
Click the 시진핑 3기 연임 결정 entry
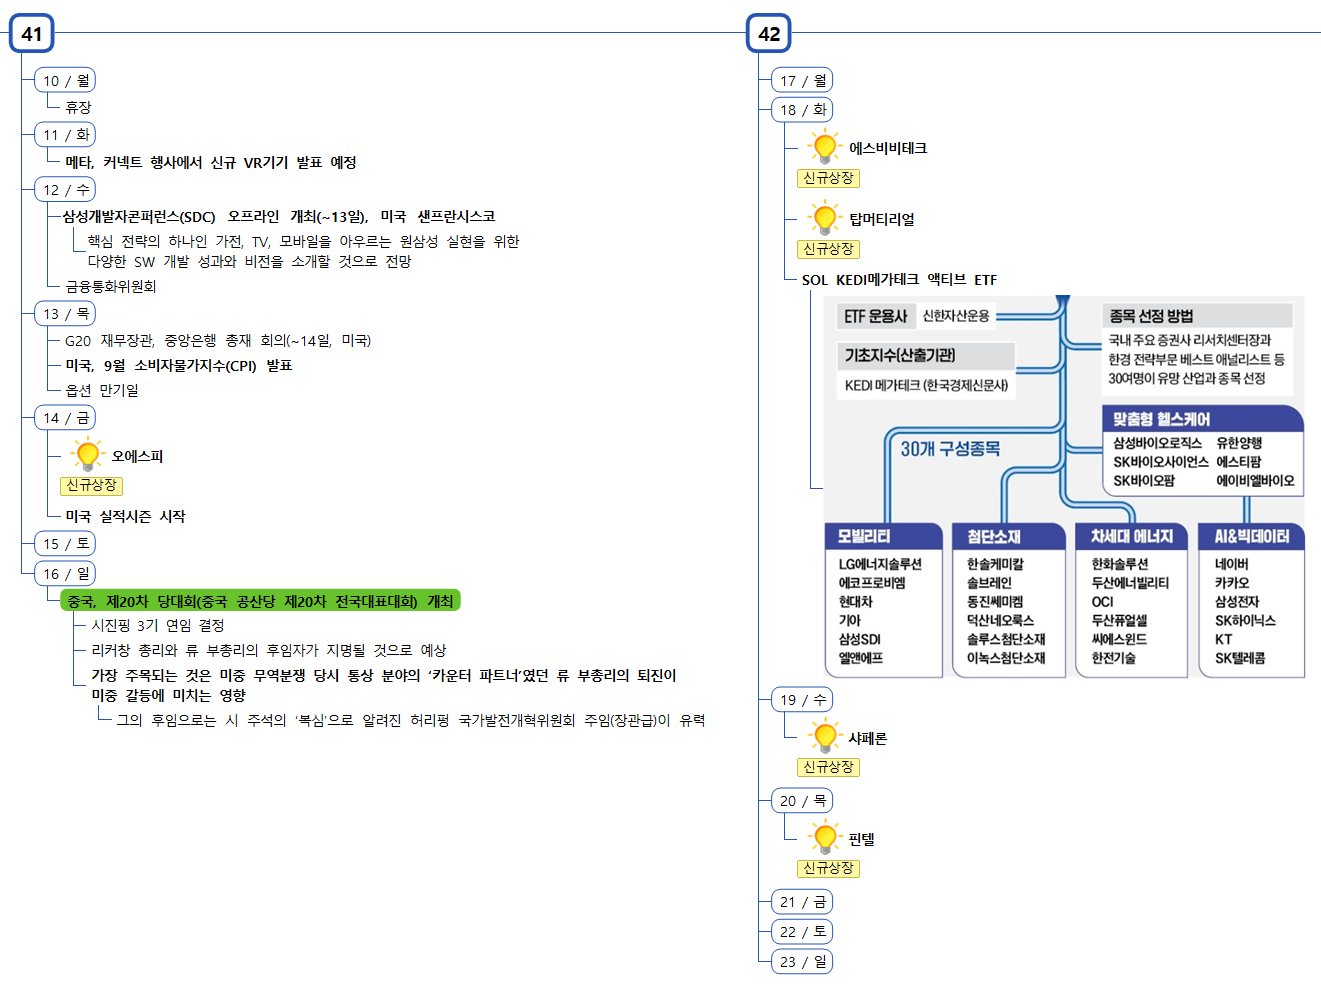pos(157,625)
